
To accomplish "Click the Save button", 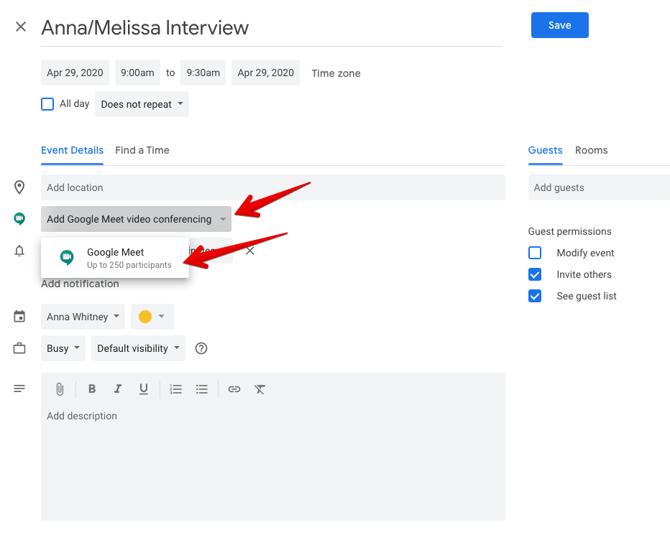I will [559, 25].
